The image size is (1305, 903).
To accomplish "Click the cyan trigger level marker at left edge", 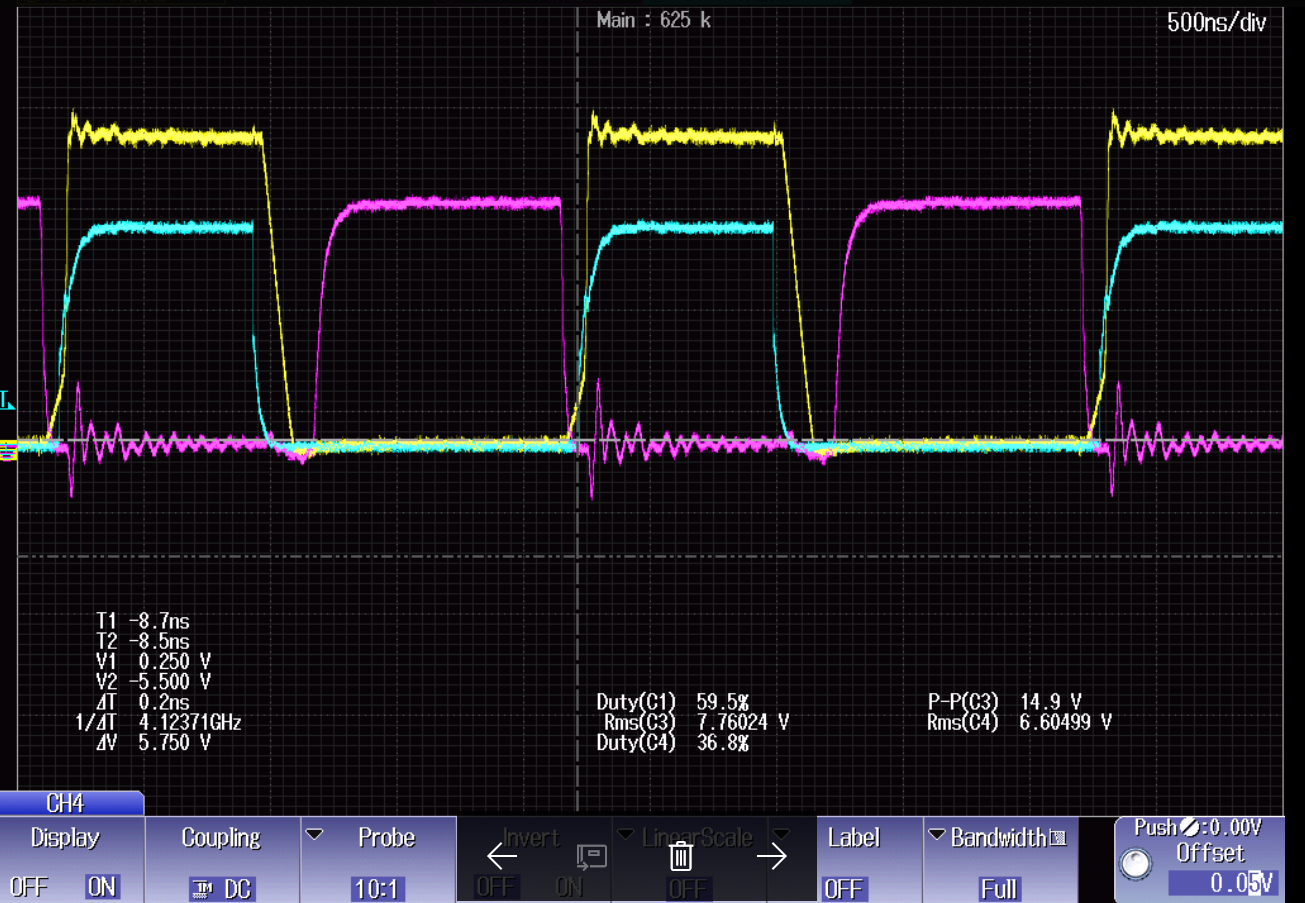I will 7,401.
